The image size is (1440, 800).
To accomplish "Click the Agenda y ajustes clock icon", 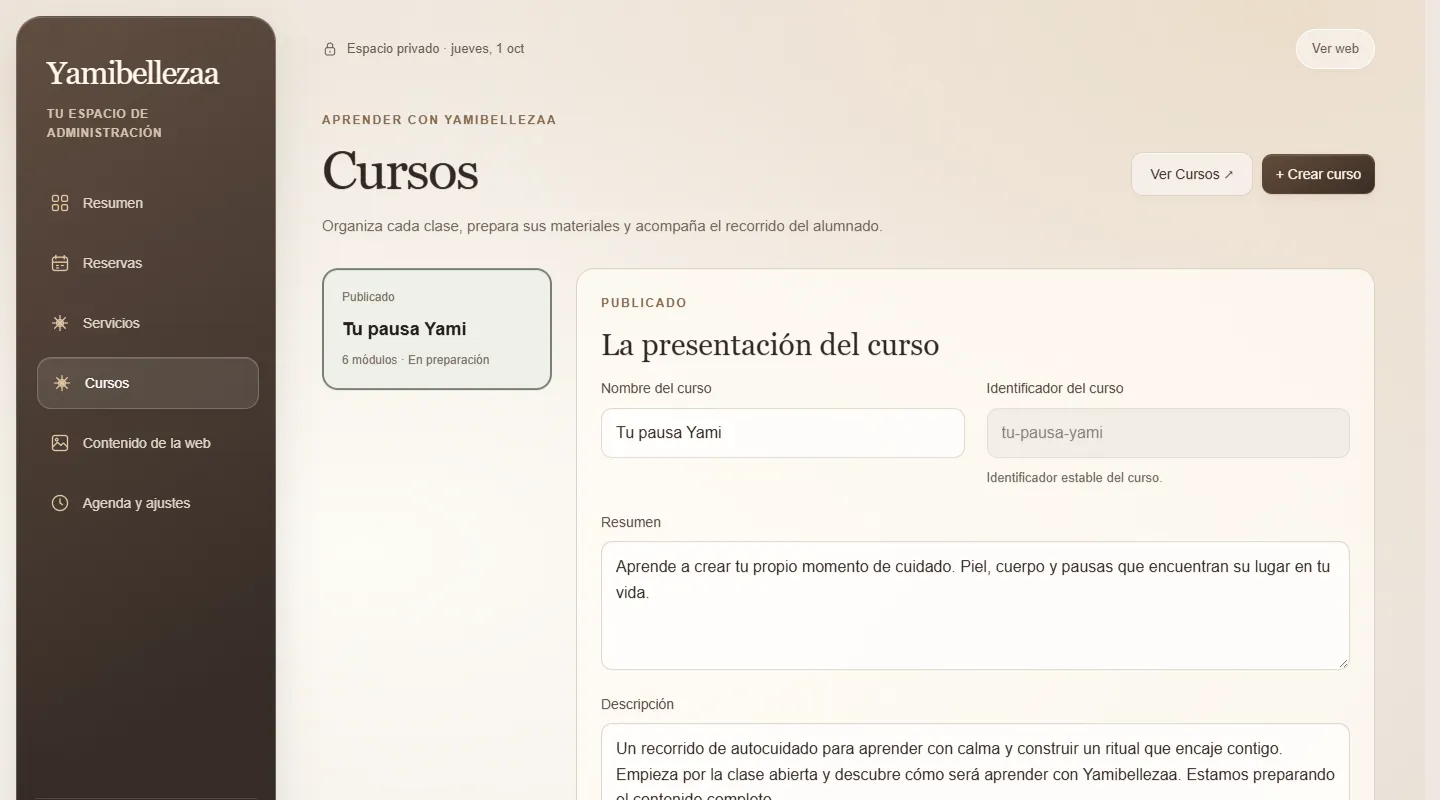I will click(x=60, y=503).
